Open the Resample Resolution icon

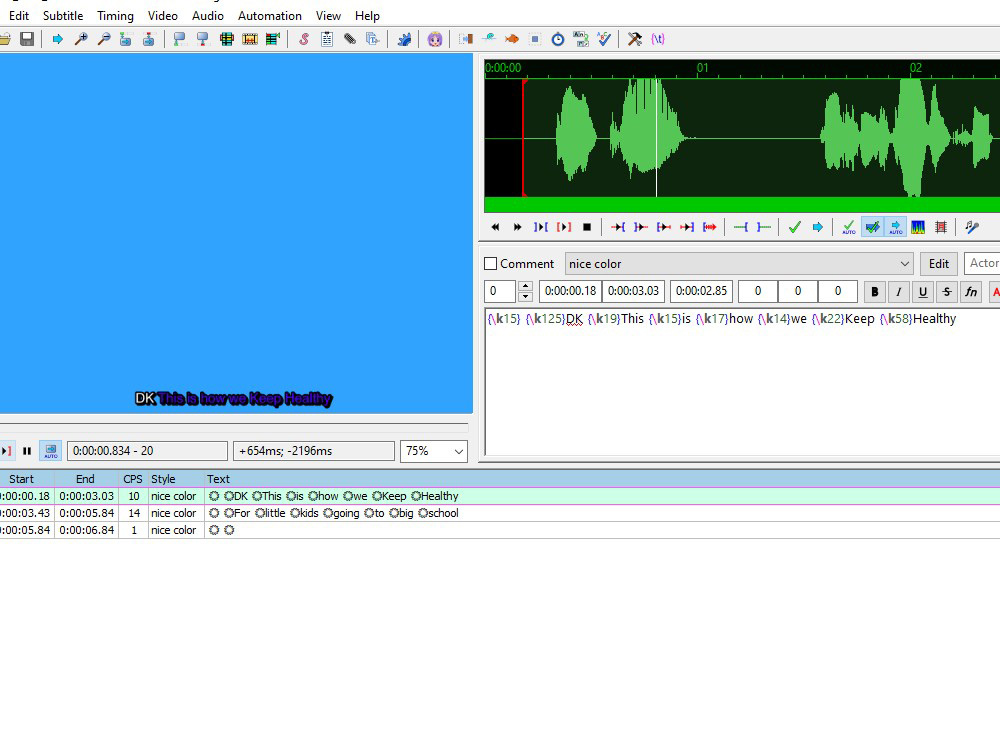coord(534,39)
